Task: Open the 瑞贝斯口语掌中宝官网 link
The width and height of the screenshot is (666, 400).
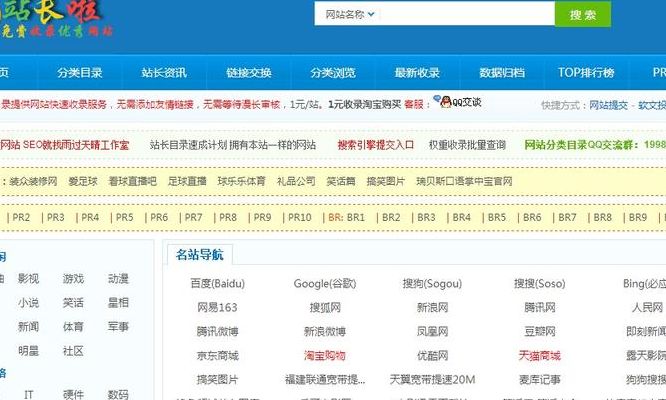Action: (464, 181)
